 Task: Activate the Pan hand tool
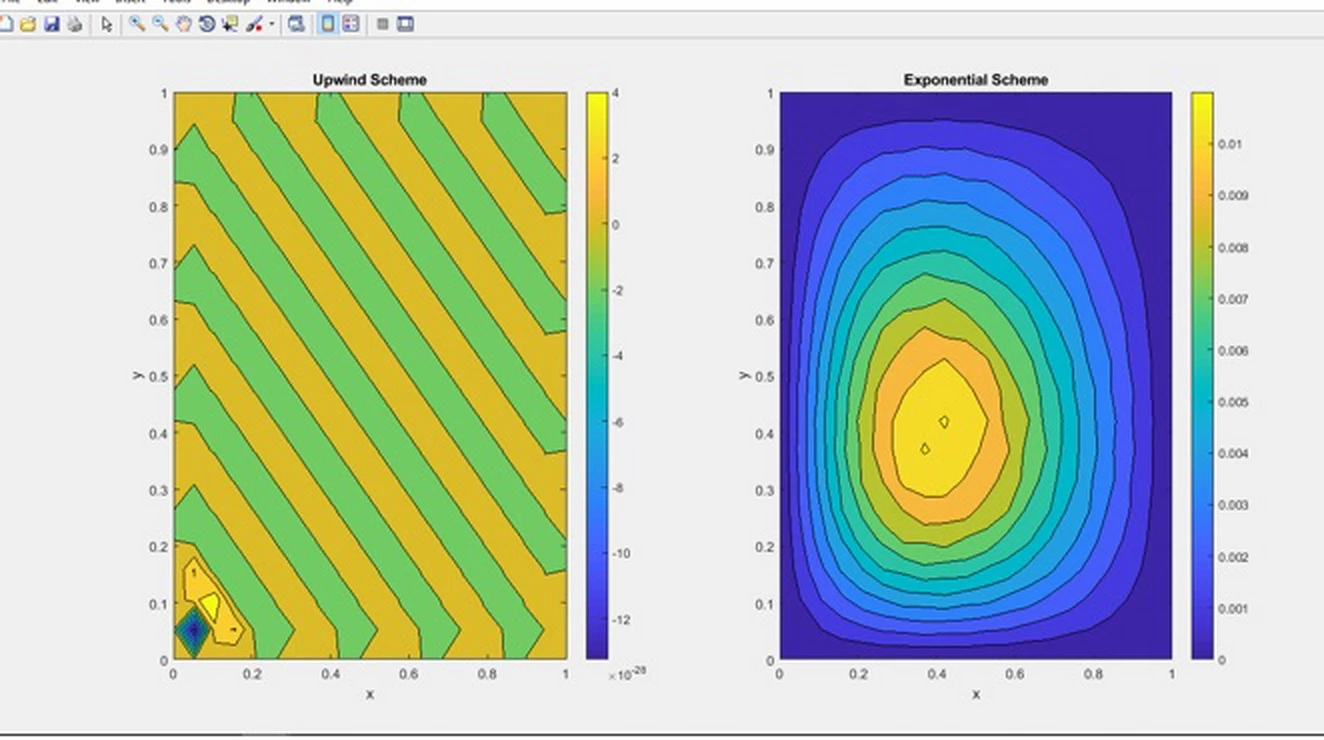184,24
